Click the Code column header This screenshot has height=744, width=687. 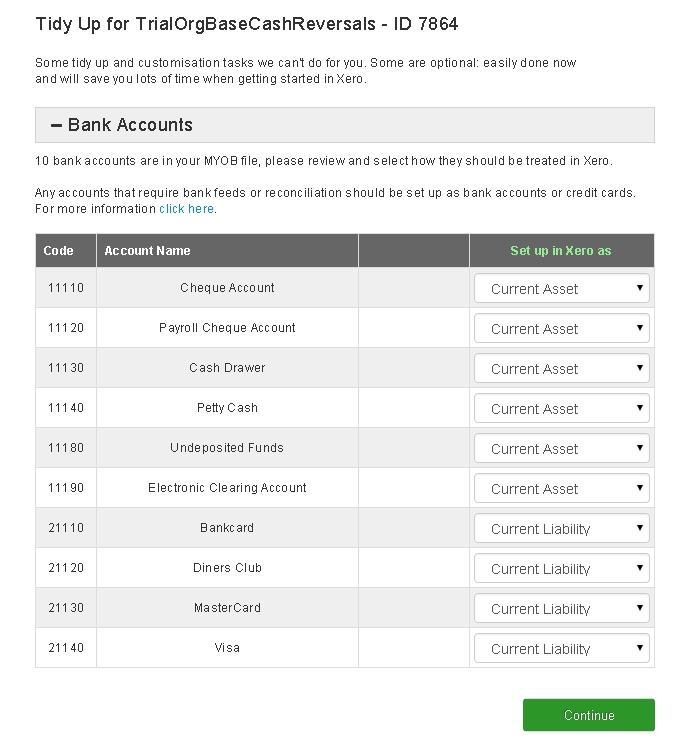click(x=59, y=251)
